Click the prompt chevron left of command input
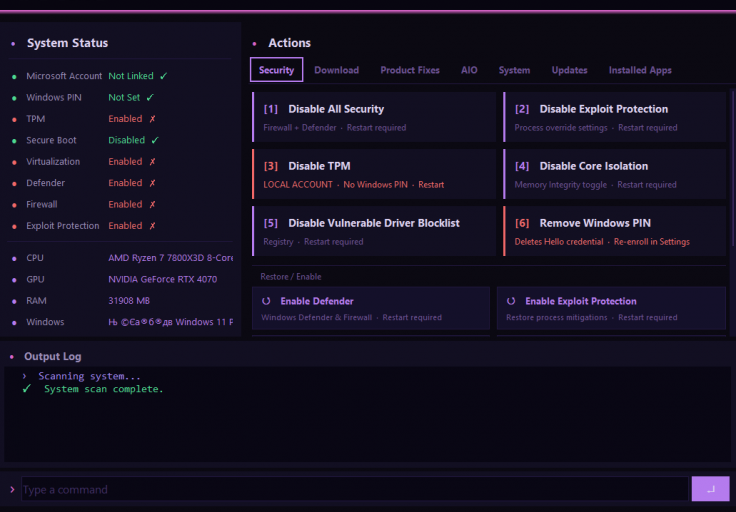 pyautogui.click(x=12, y=489)
